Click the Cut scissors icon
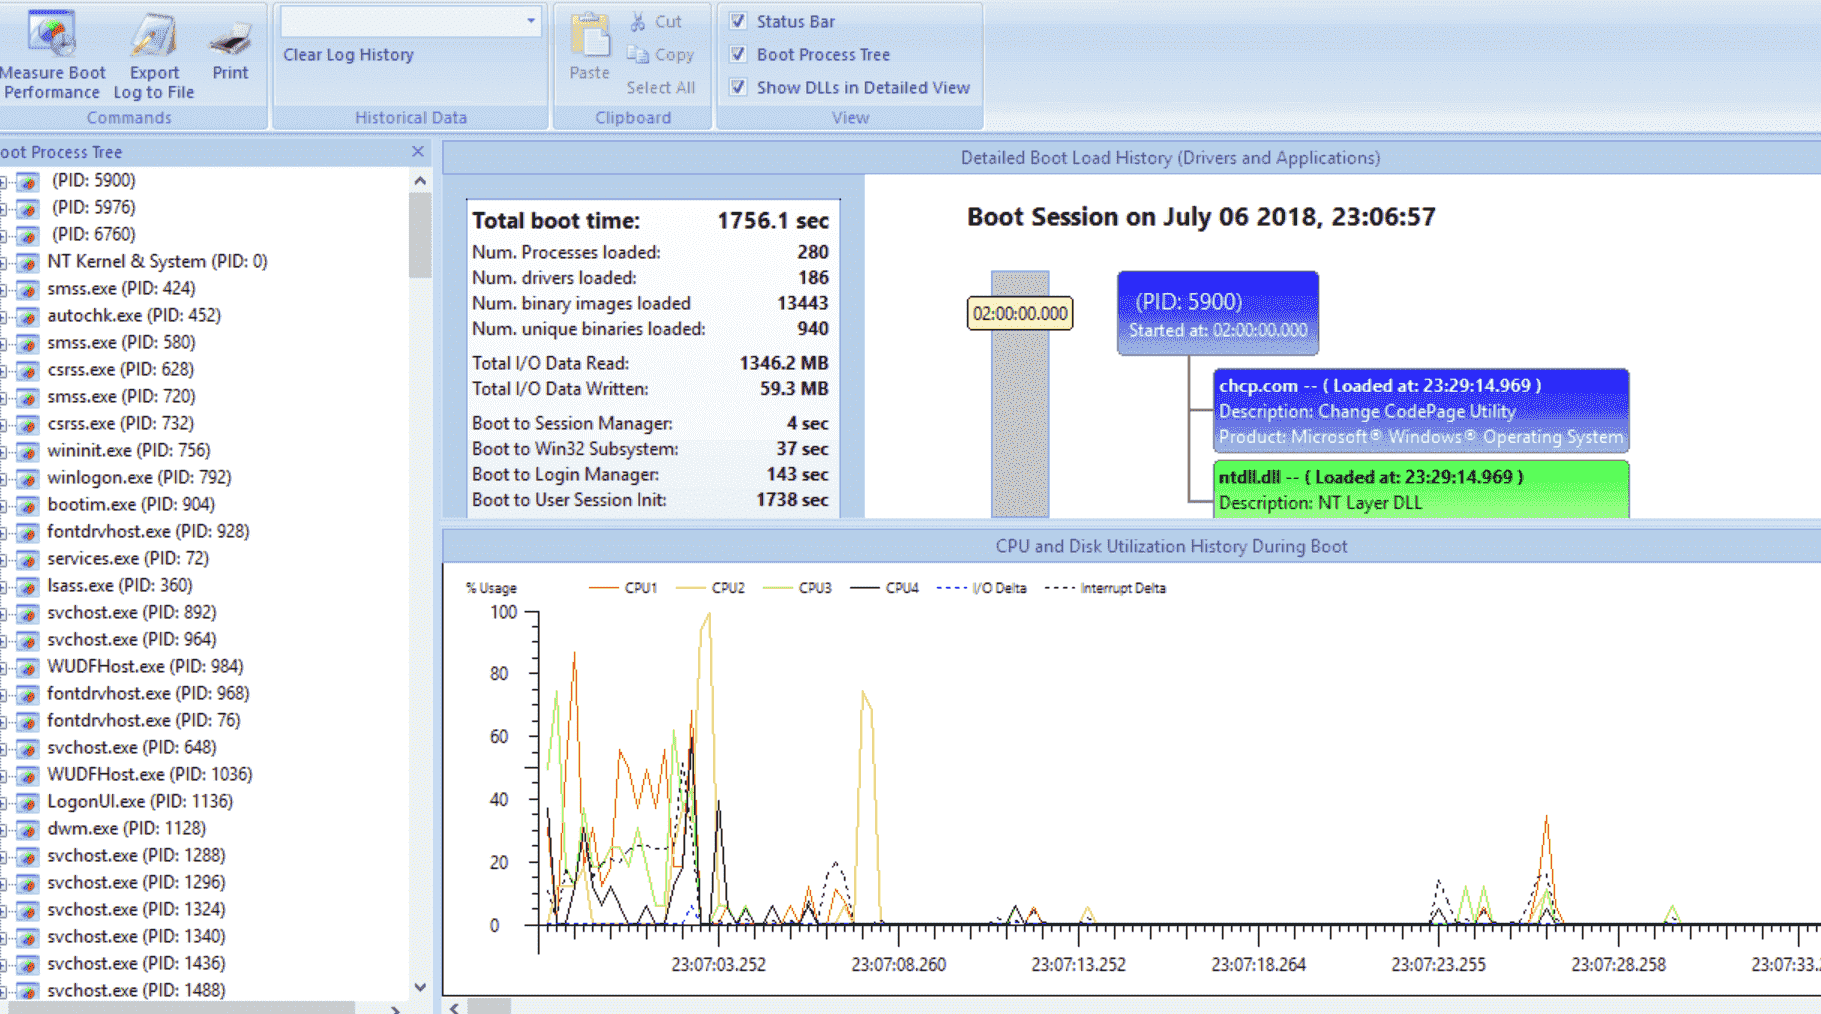Viewport: 1821px width, 1014px height. pyautogui.click(x=638, y=21)
